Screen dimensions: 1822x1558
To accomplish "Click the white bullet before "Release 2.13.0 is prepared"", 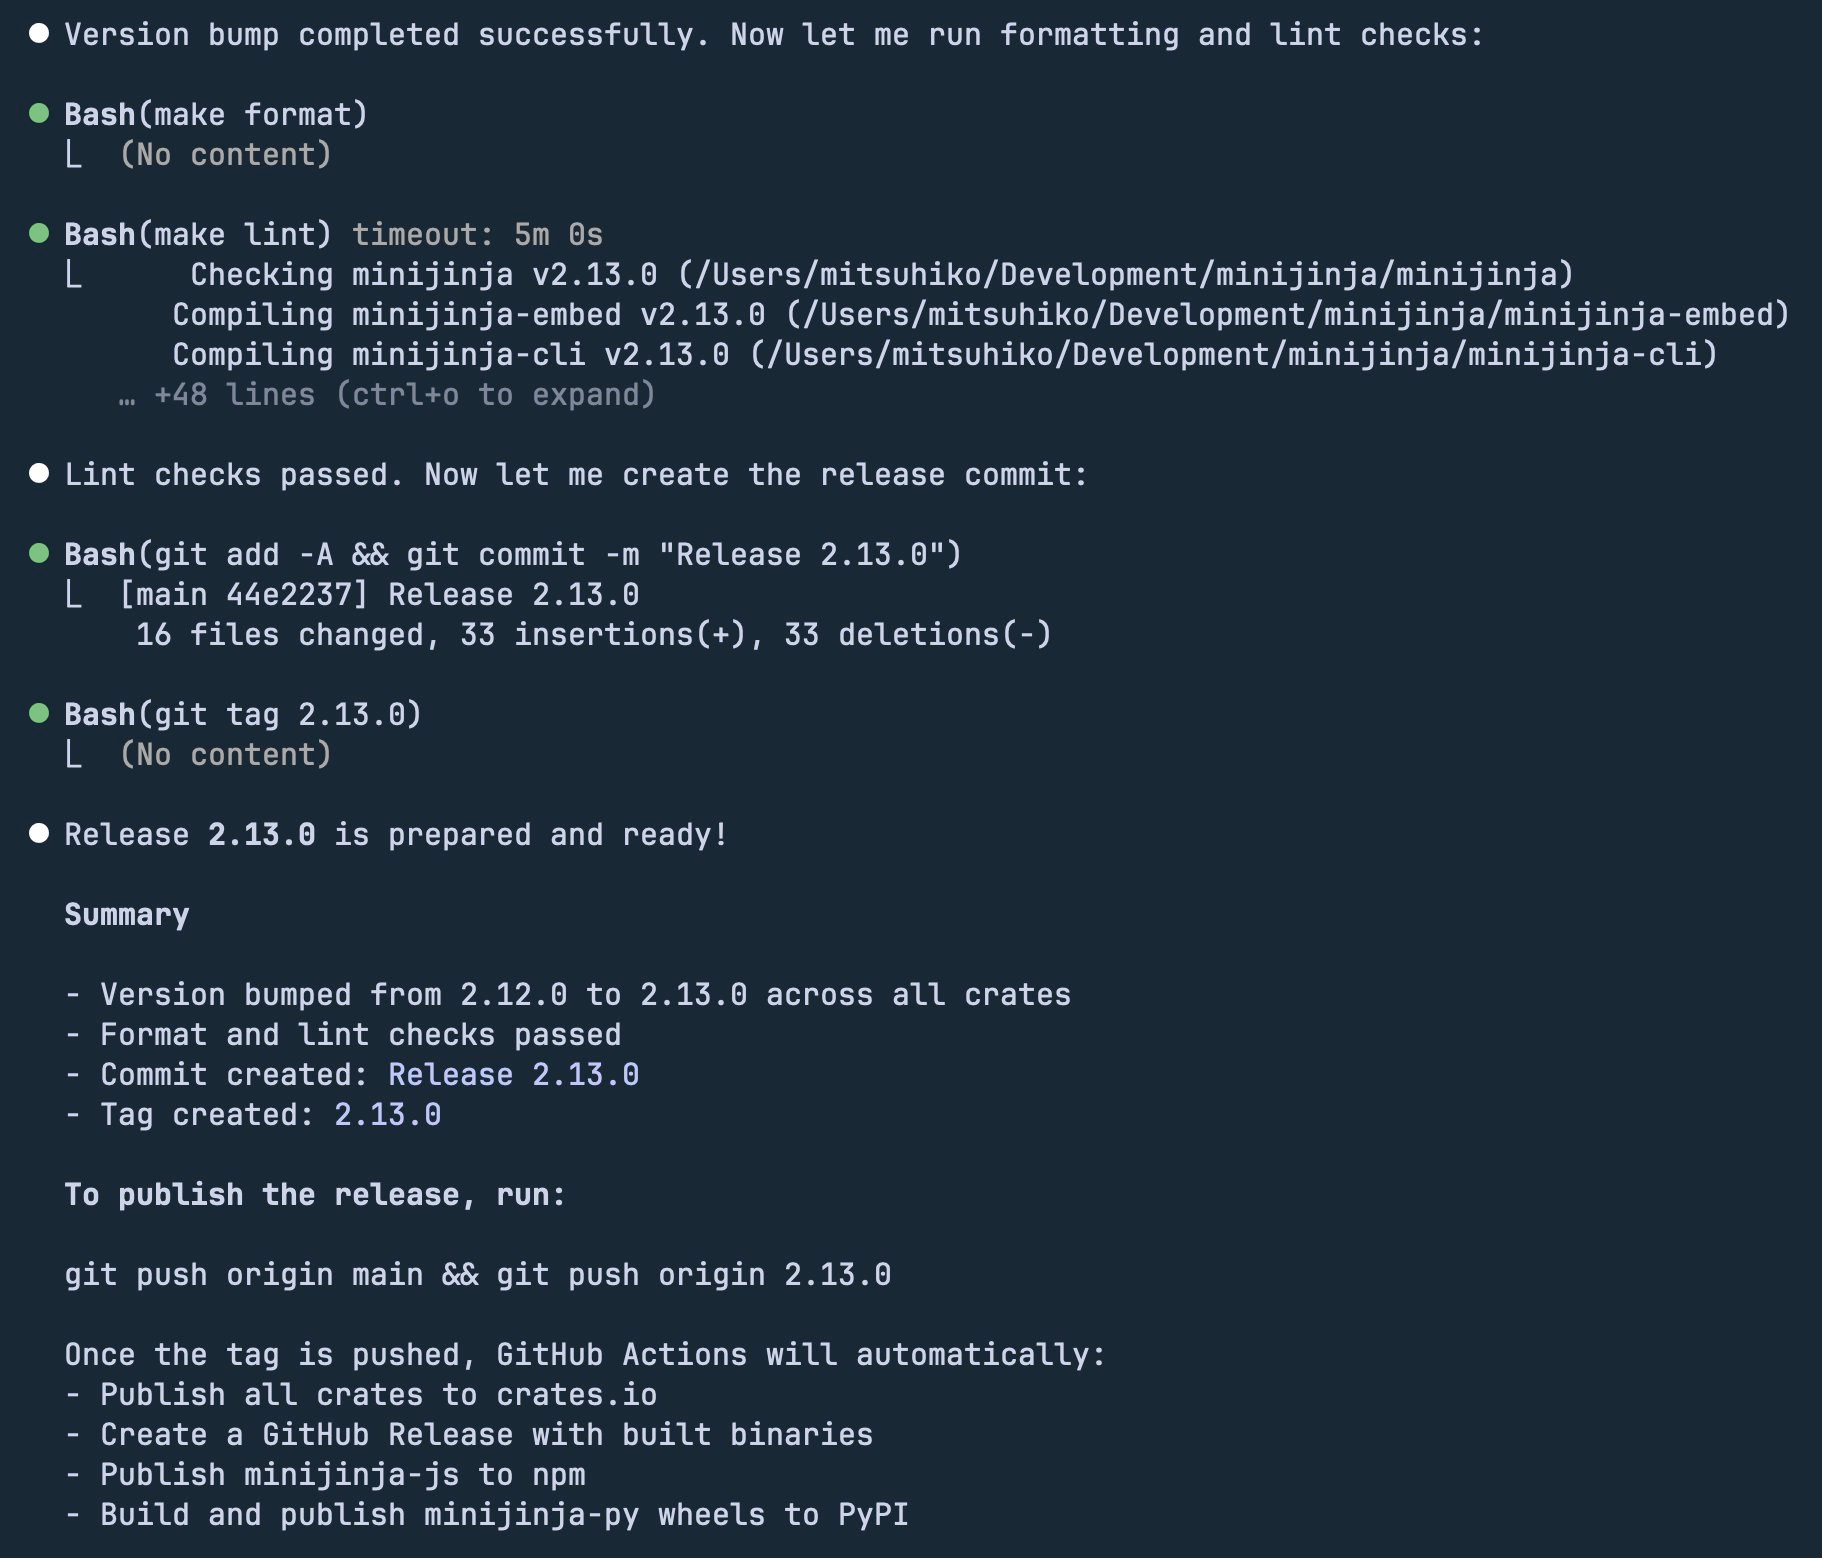I will click(x=39, y=833).
